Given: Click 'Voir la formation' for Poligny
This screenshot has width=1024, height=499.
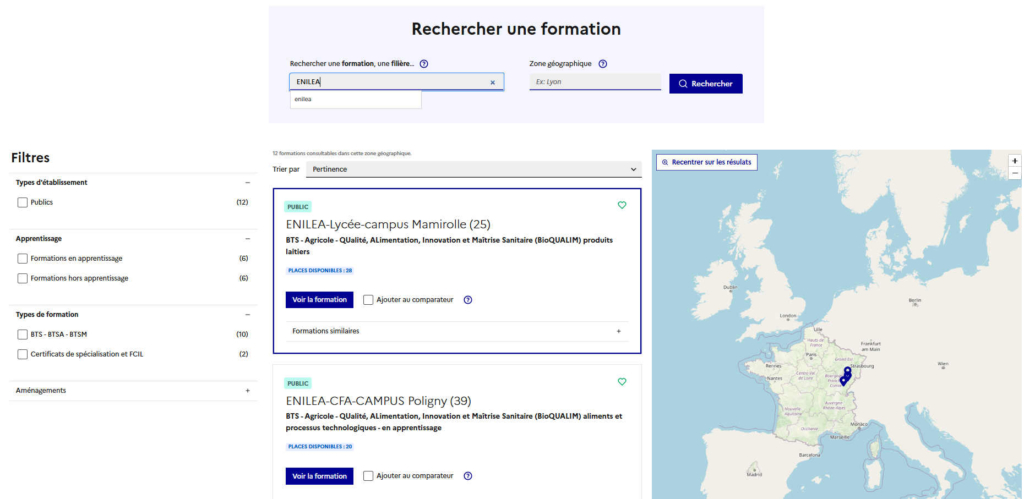Looking at the screenshot, I should [319, 476].
